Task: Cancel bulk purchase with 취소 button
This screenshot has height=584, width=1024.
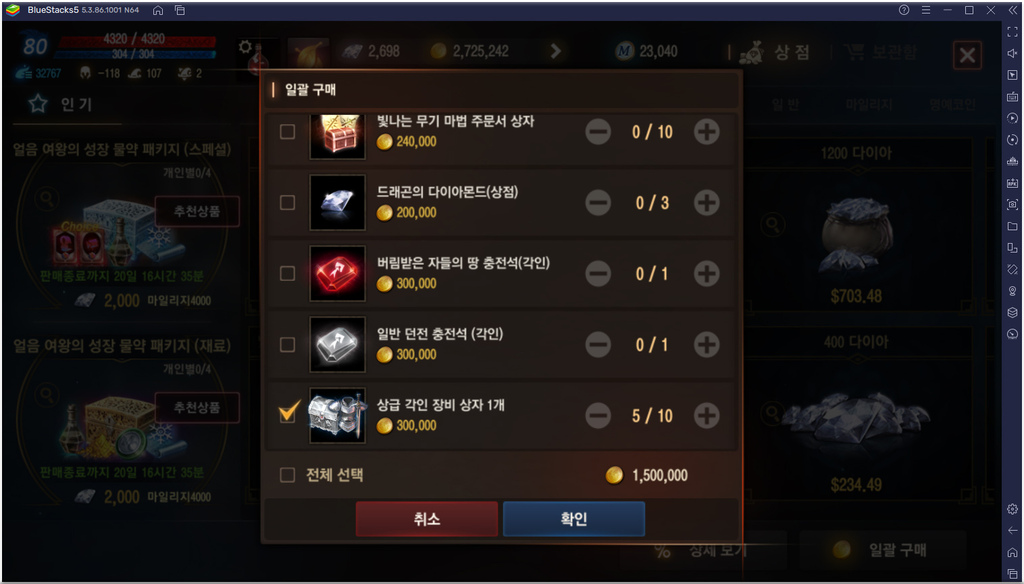Action: click(x=426, y=519)
